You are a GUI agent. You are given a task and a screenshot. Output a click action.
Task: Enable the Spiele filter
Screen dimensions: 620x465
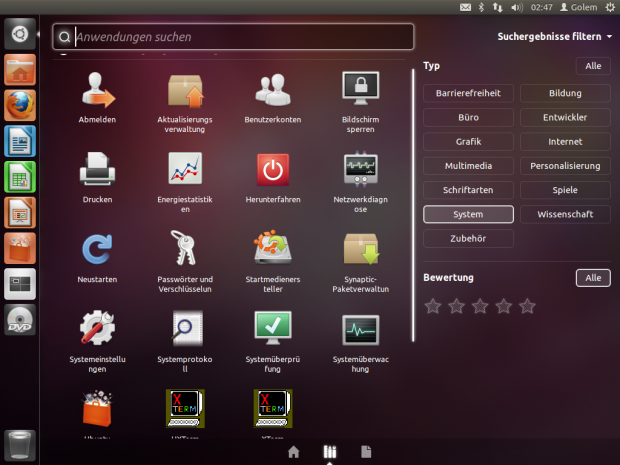coord(565,190)
